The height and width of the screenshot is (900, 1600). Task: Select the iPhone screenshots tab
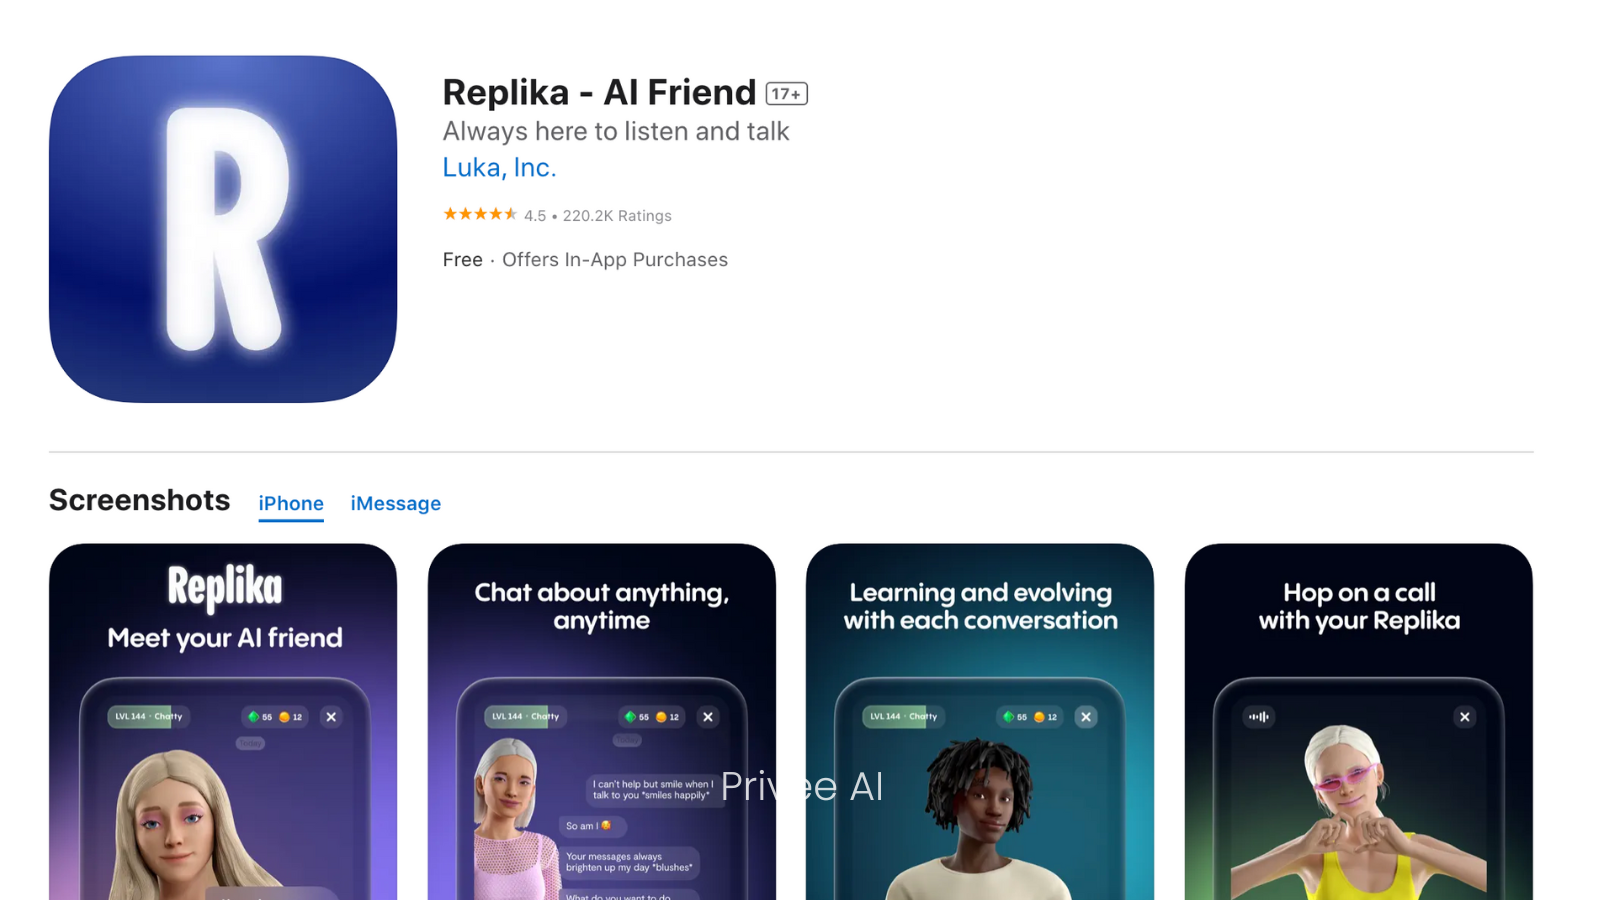click(291, 503)
